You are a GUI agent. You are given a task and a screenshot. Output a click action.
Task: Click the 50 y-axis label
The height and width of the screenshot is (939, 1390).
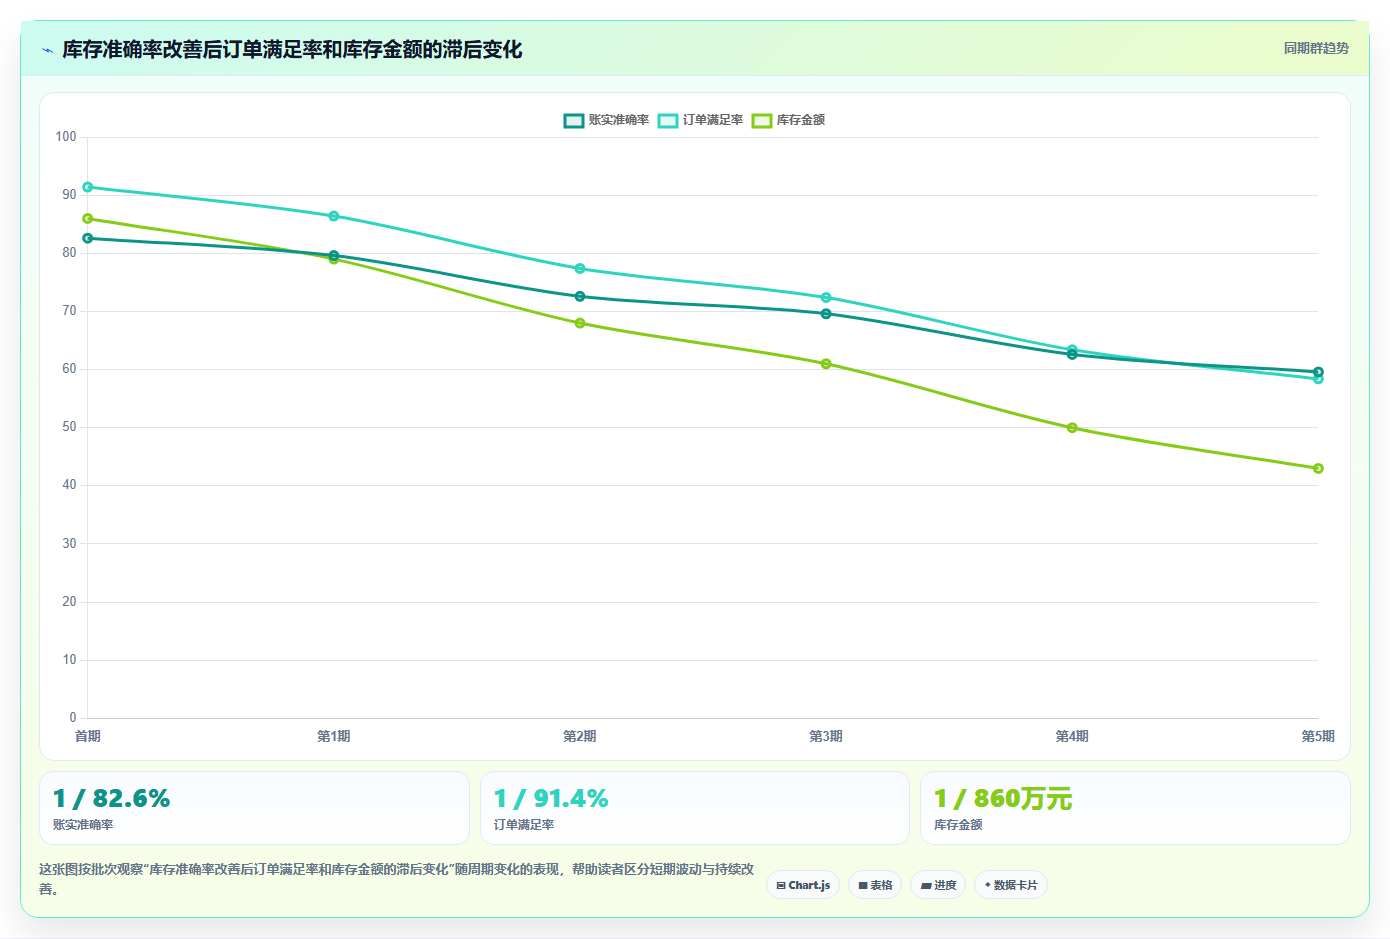(x=69, y=427)
